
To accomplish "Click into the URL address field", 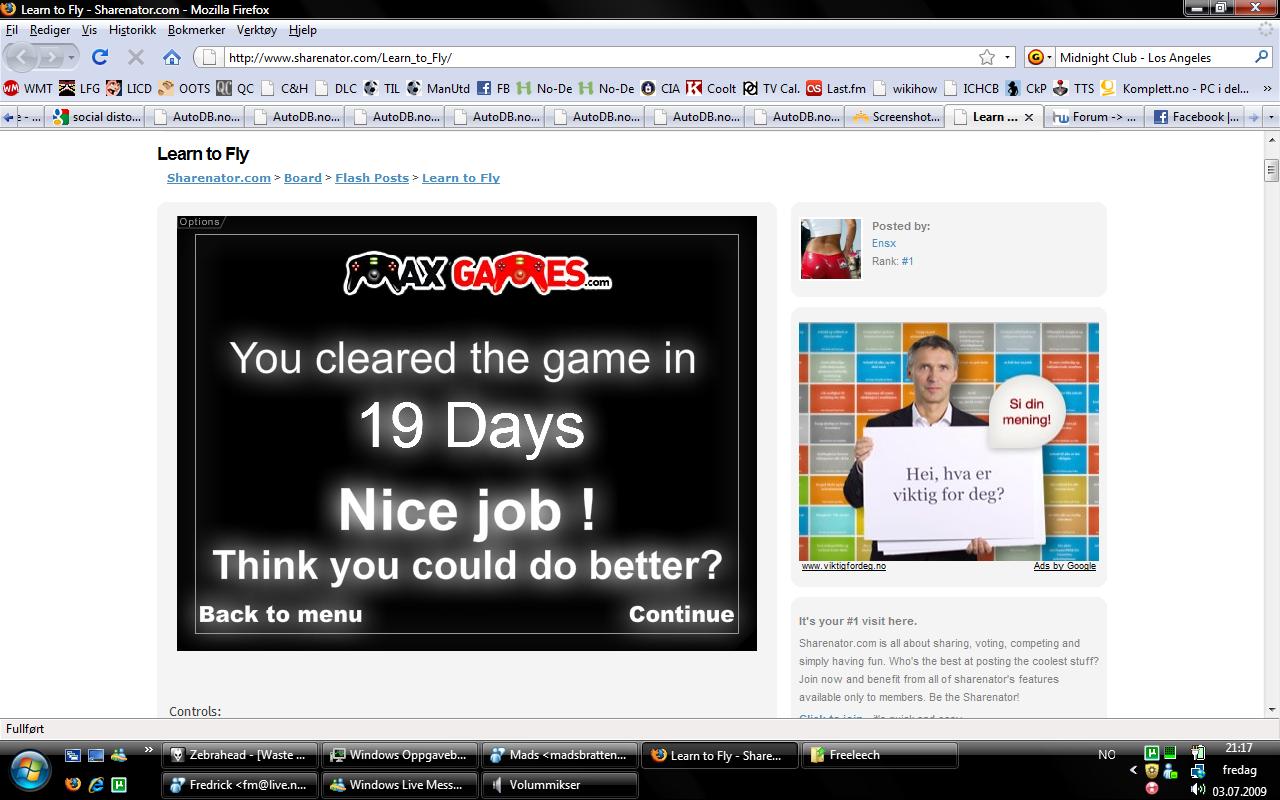I will pos(598,57).
